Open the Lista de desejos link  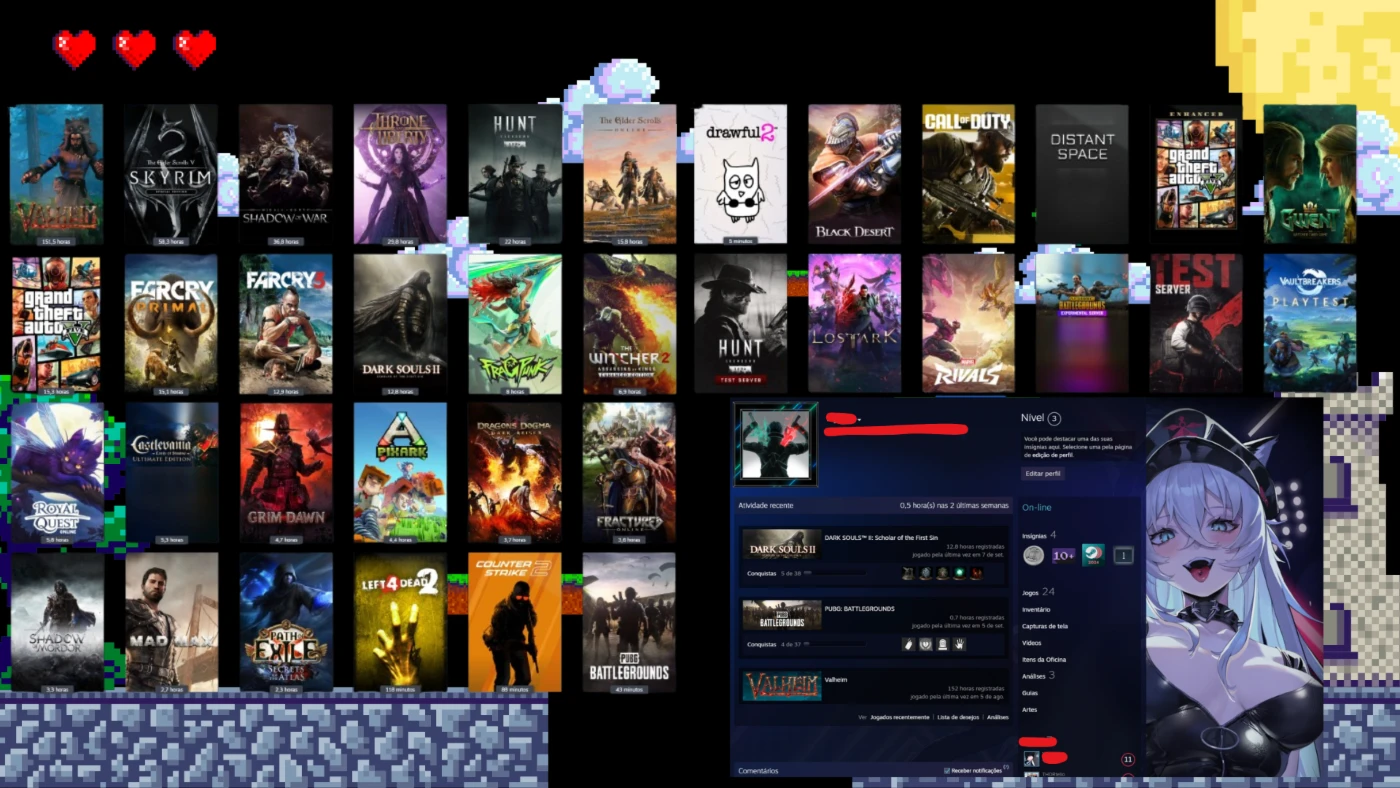pos(958,717)
